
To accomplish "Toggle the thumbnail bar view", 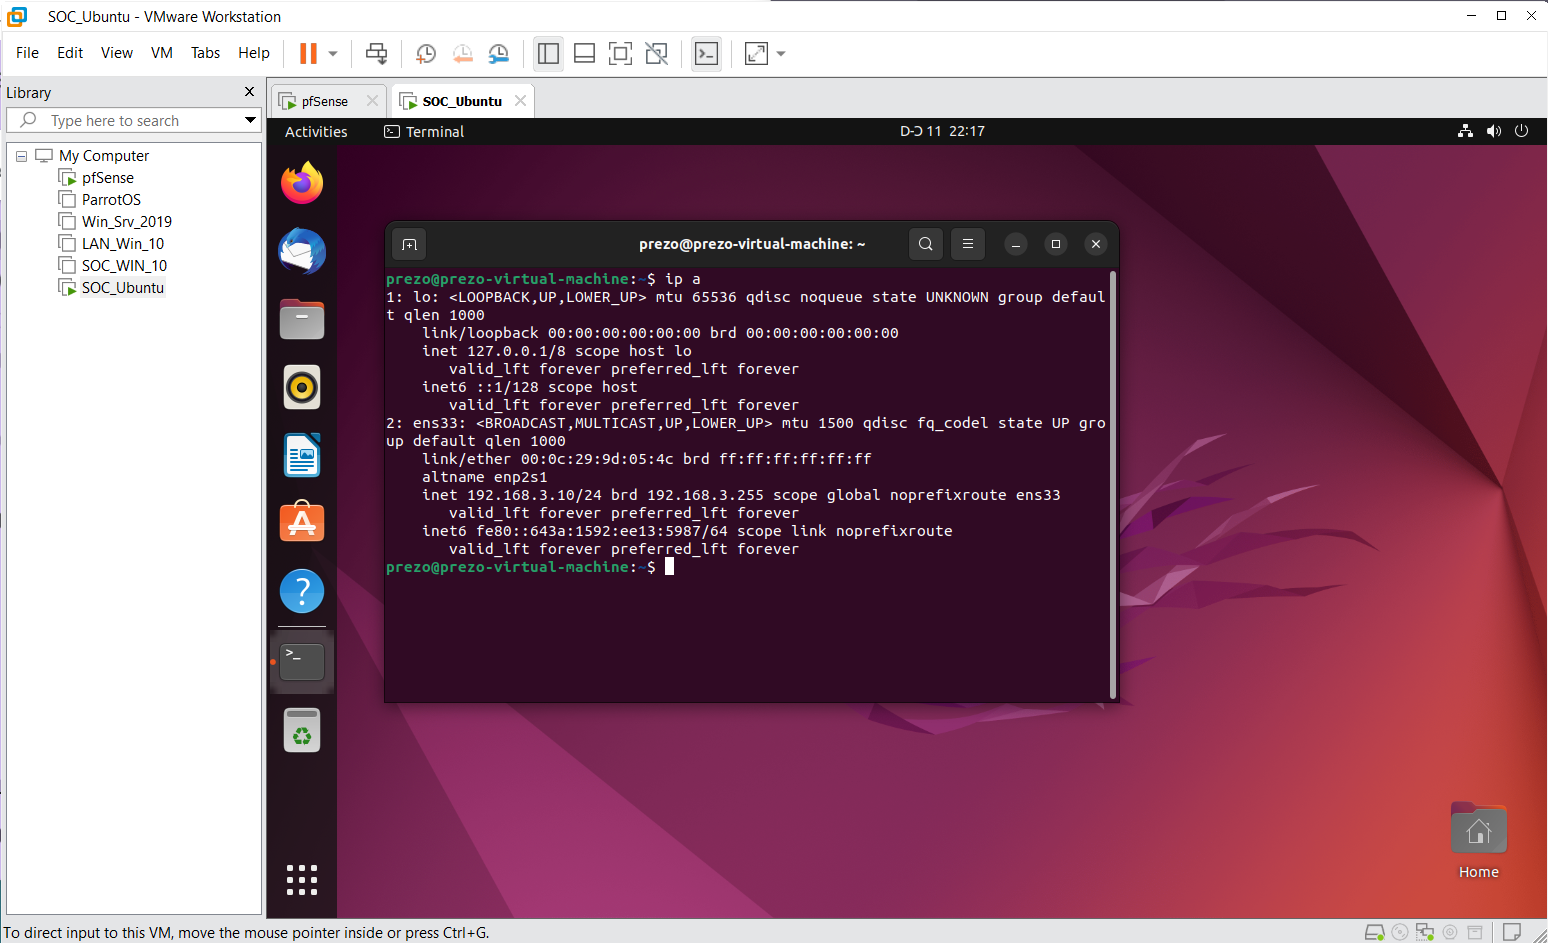I will coord(584,53).
